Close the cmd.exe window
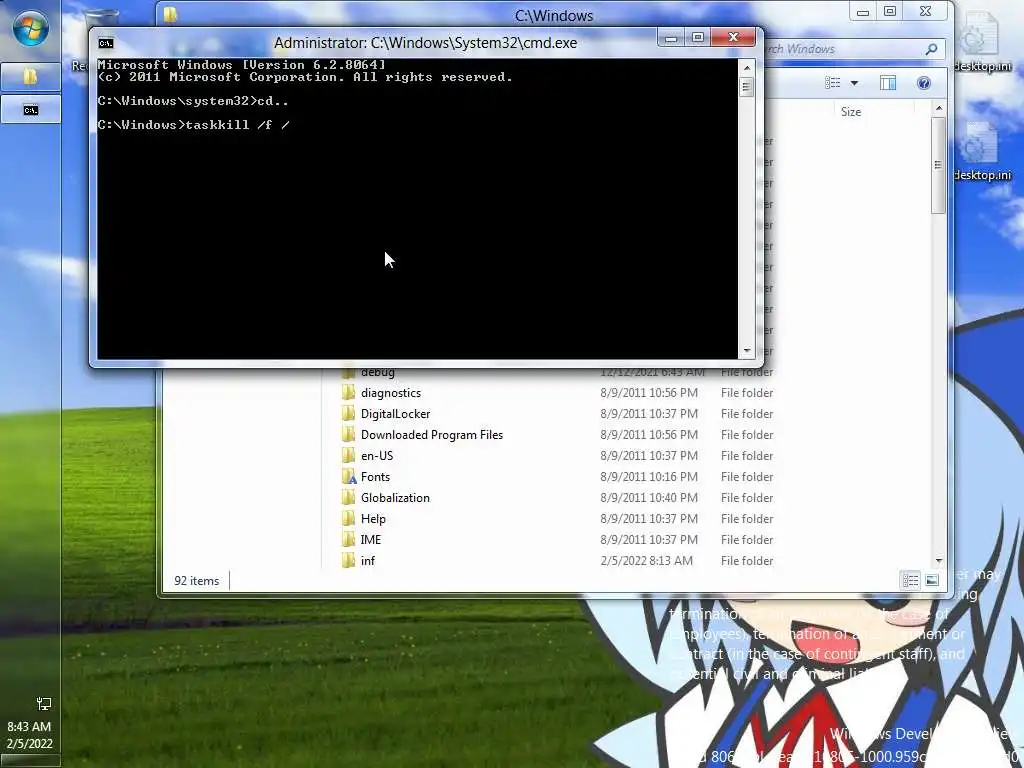Image resolution: width=1024 pixels, height=768 pixels. [x=733, y=38]
